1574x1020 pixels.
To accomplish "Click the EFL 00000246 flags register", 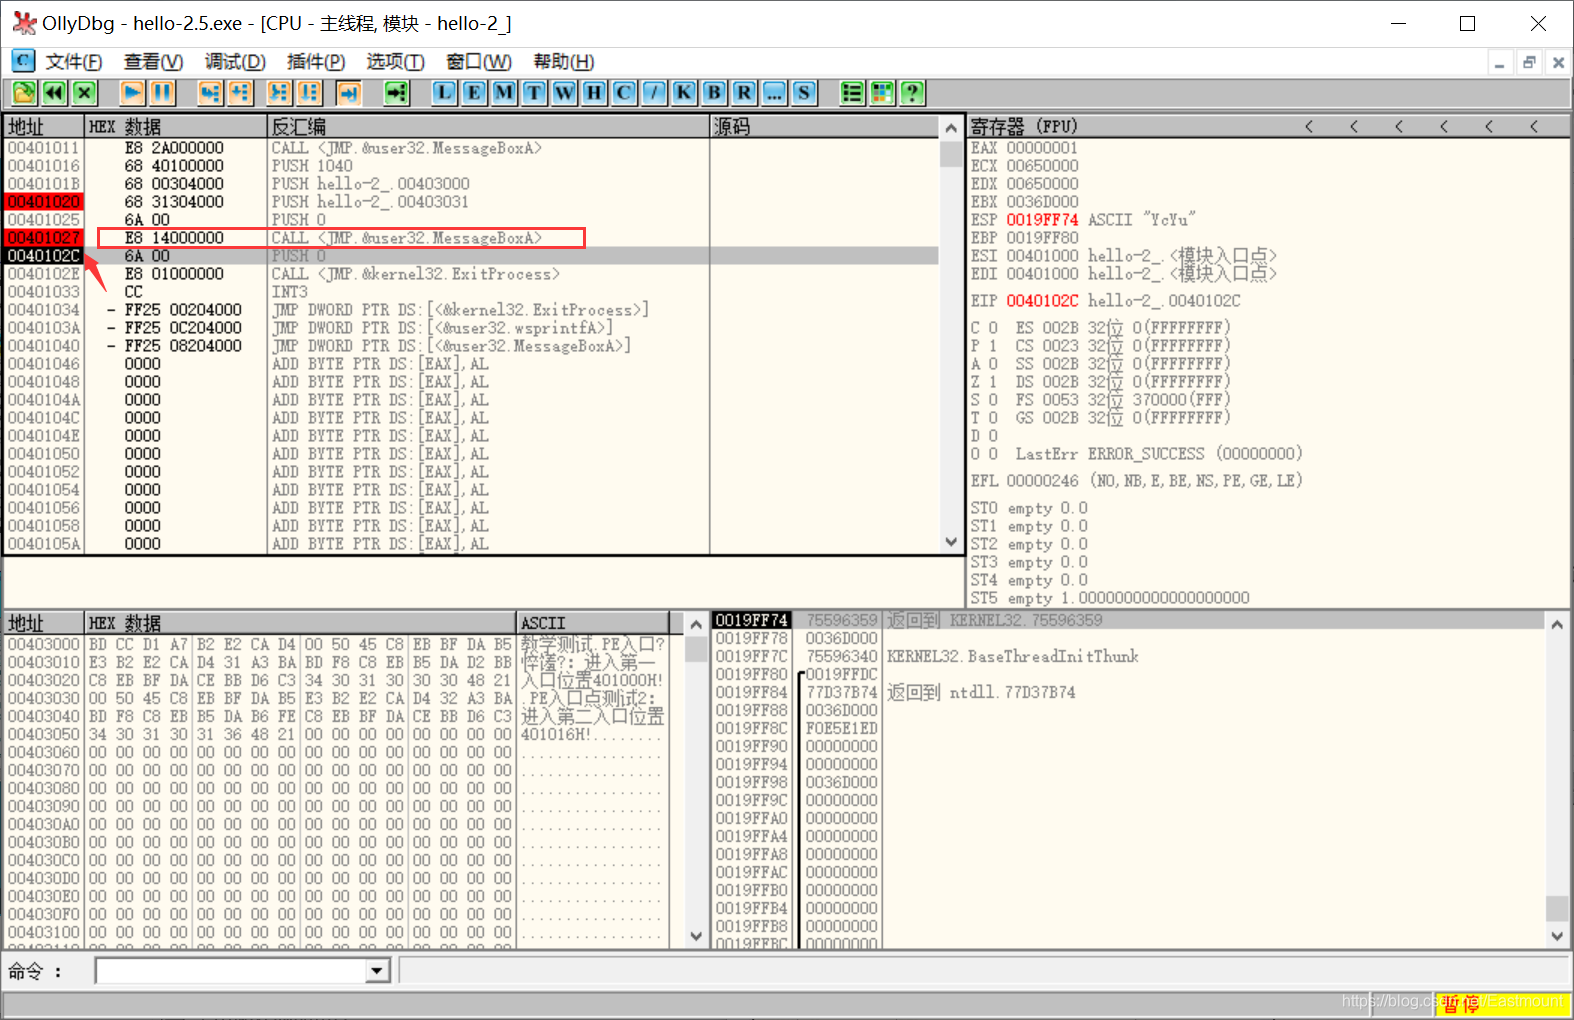I will [1042, 481].
